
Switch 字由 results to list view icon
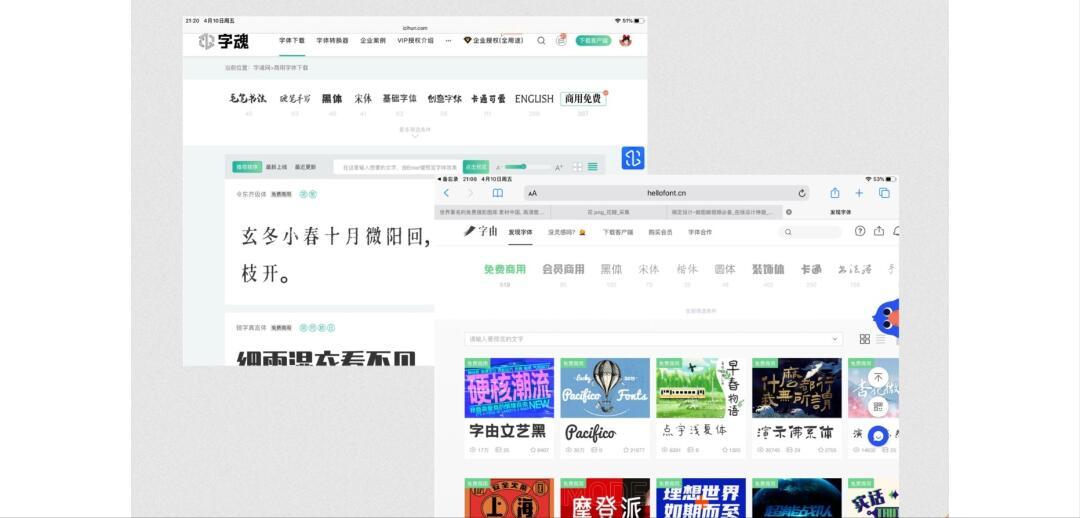pyautogui.click(x=880, y=339)
